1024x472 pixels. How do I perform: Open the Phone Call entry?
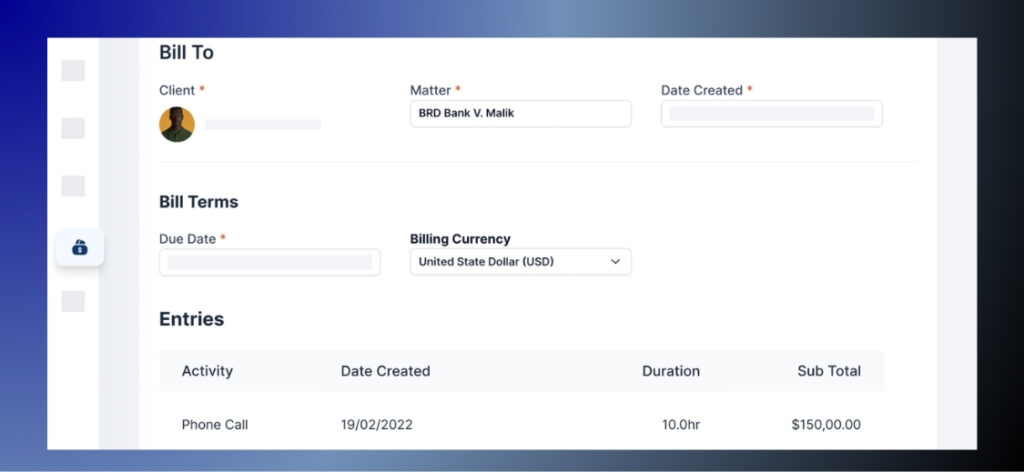215,425
